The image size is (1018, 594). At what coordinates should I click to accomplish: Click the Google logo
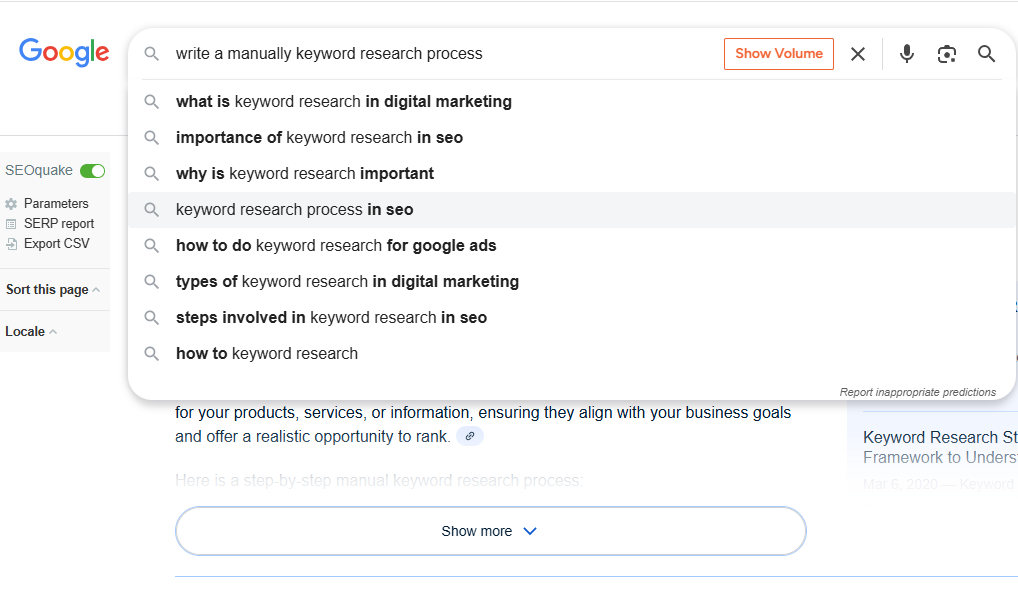pos(64,52)
